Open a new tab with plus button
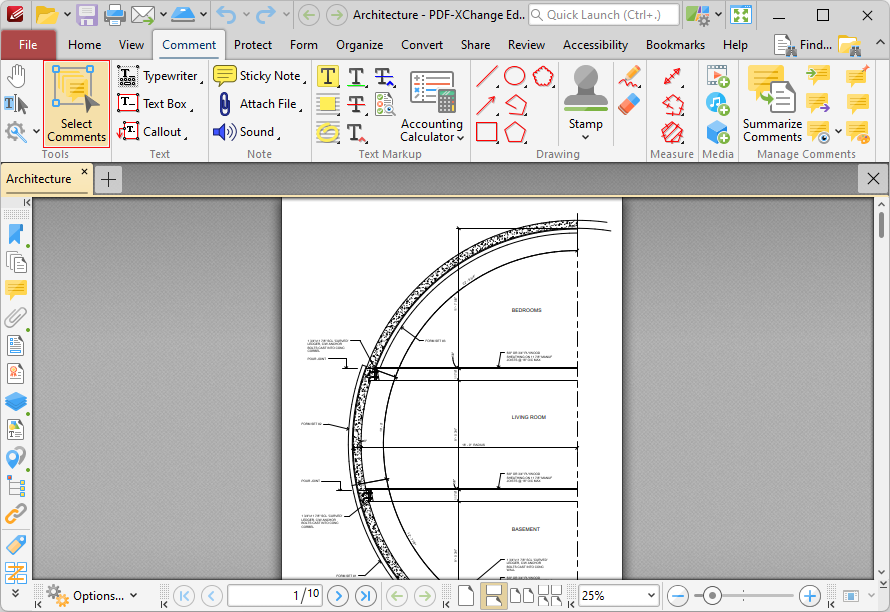The width and height of the screenshot is (890, 612). 108,179
